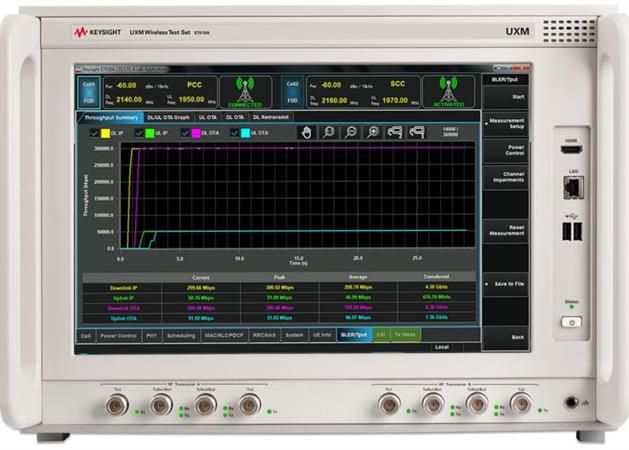The image size is (629, 450).
Task: Click the CONNECTED tower icon for PCC
Action: click(245, 92)
